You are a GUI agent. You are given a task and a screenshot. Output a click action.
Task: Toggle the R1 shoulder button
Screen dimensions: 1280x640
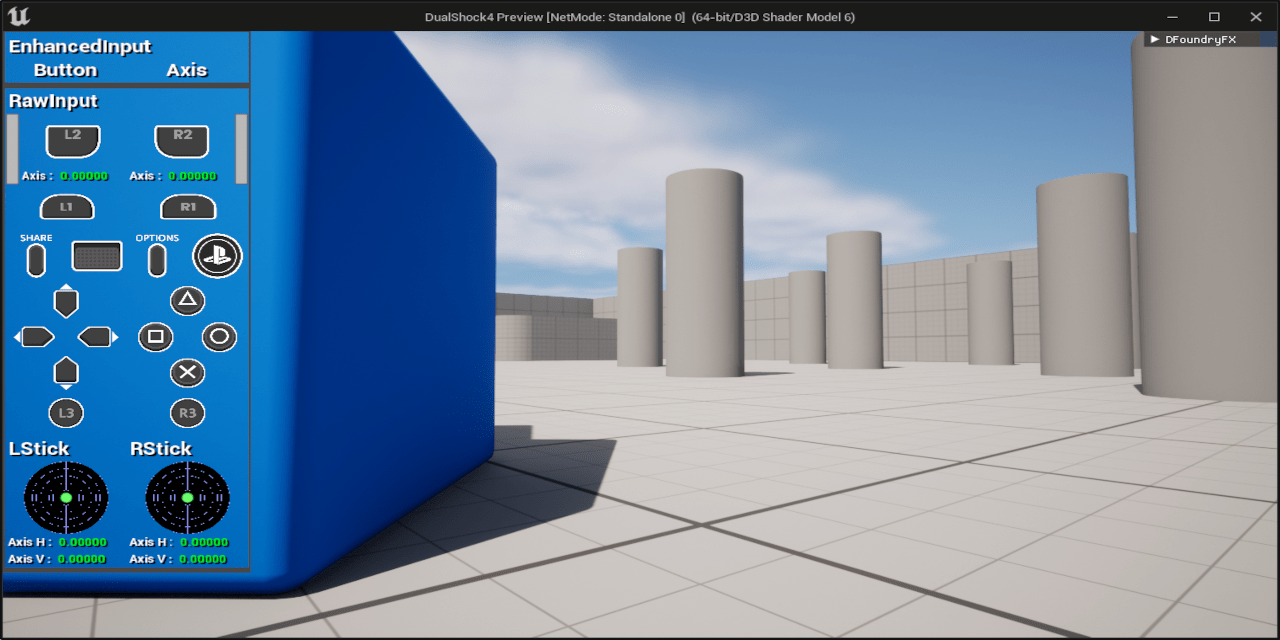tap(188, 207)
